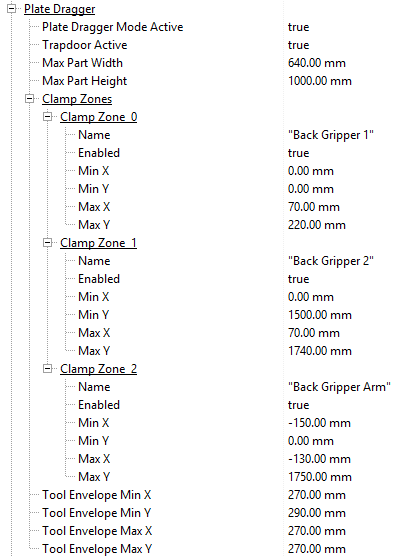Click the "Back Gripper 2" name value
Screen dimensions: 418x556
330,261
